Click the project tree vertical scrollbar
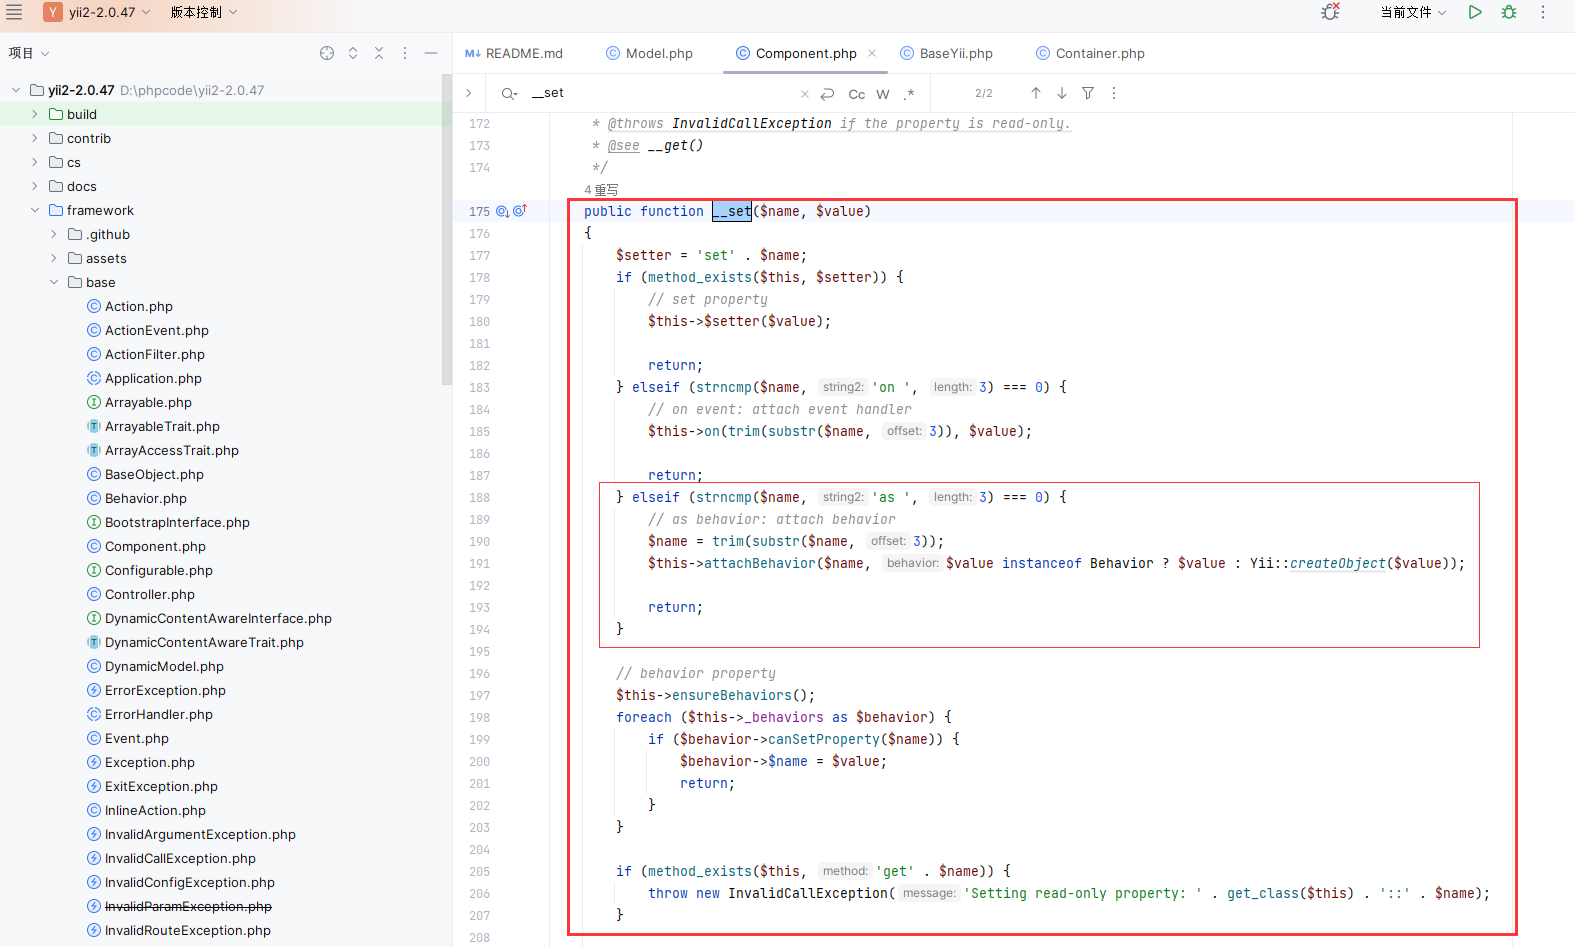Viewport: 1575px width, 947px height. [447, 230]
